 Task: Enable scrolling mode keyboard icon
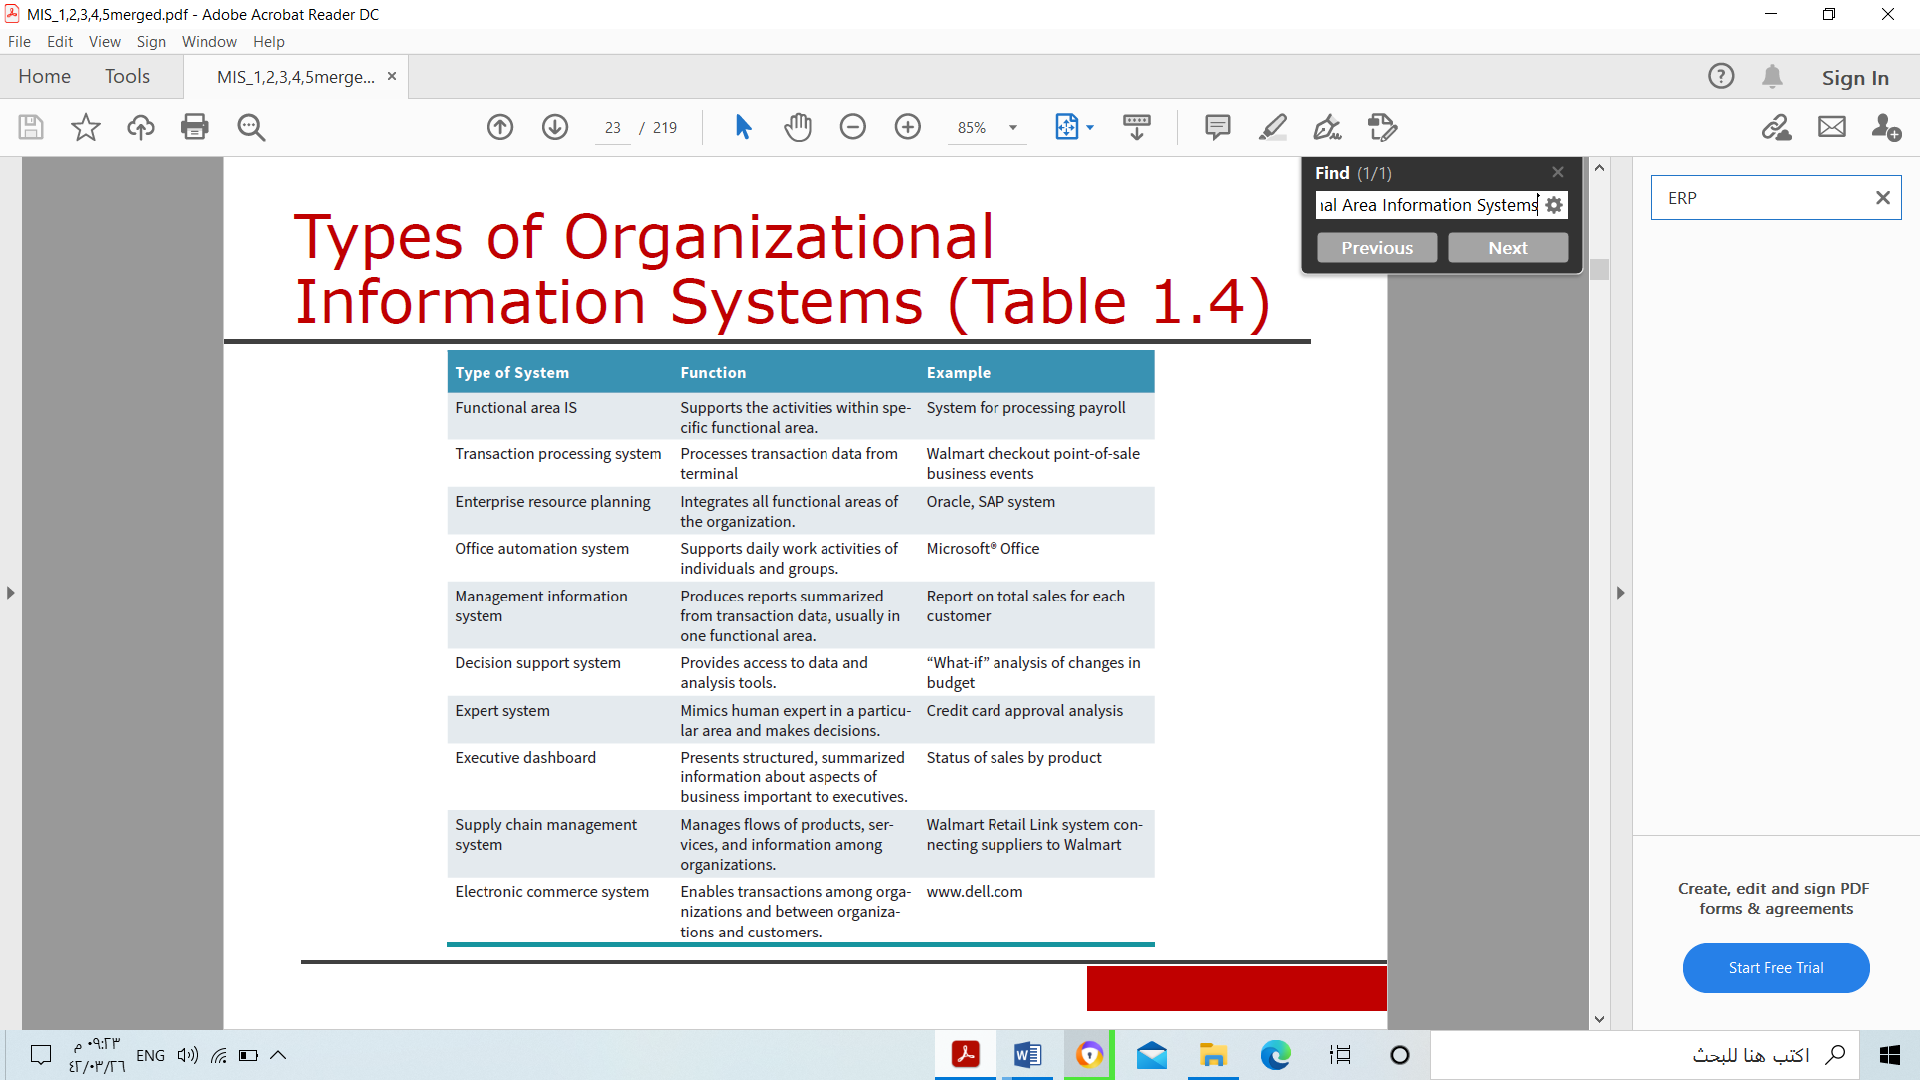(1137, 127)
